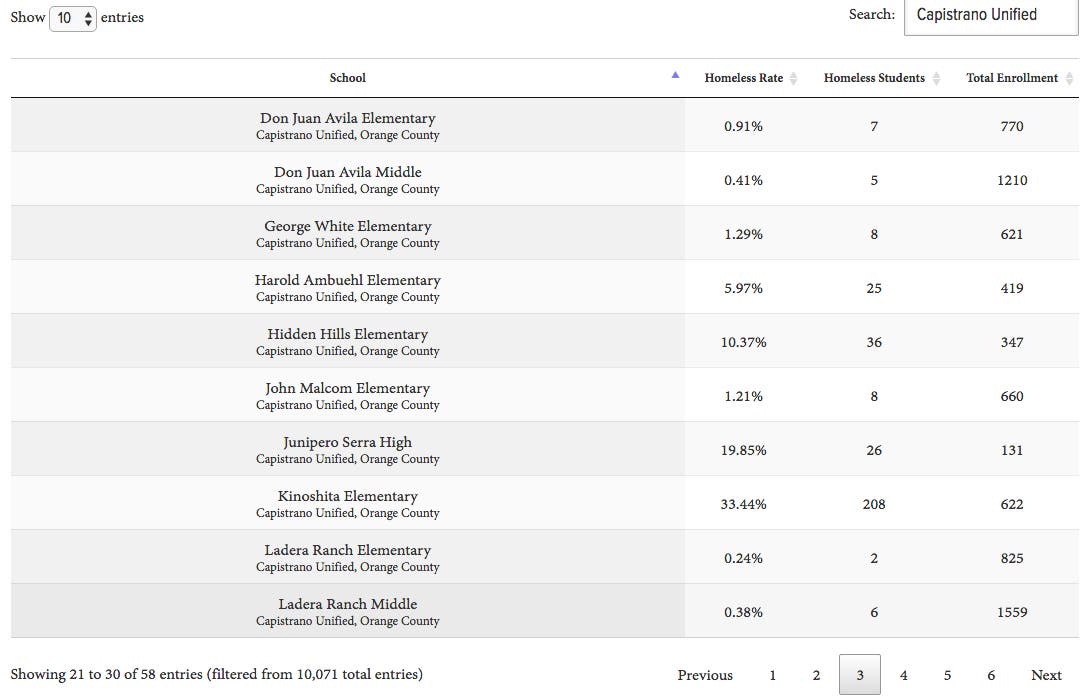This screenshot has width=1085, height=700.
Task: Jump to page 2
Action: click(816, 675)
